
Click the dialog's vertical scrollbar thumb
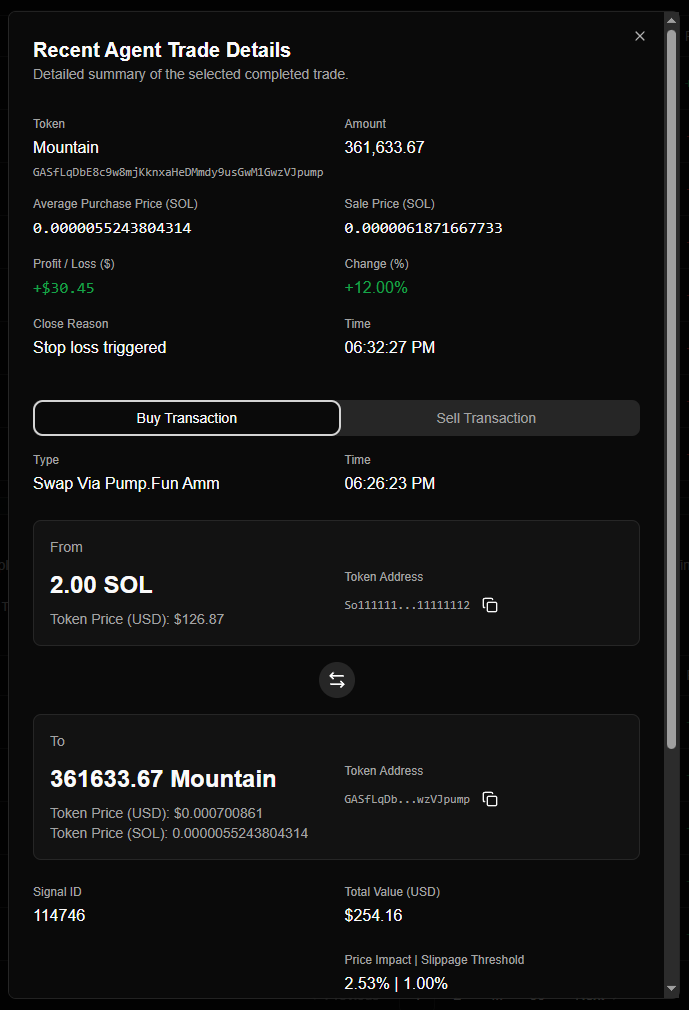671,390
